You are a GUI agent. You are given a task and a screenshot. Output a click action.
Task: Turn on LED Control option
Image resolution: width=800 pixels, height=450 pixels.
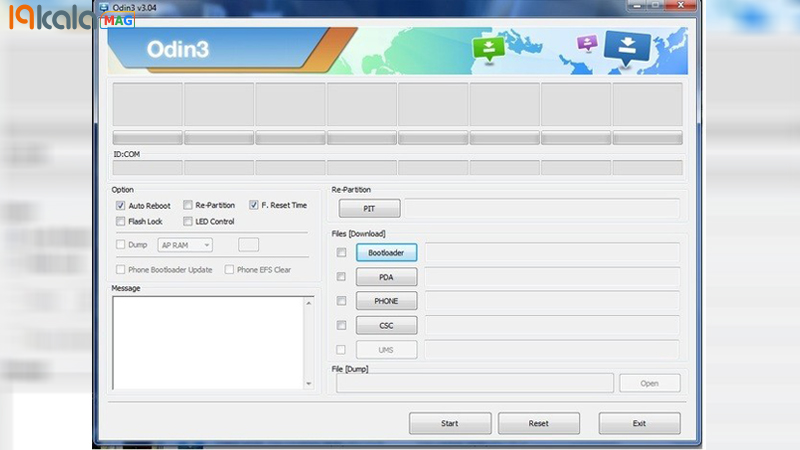click(x=188, y=221)
